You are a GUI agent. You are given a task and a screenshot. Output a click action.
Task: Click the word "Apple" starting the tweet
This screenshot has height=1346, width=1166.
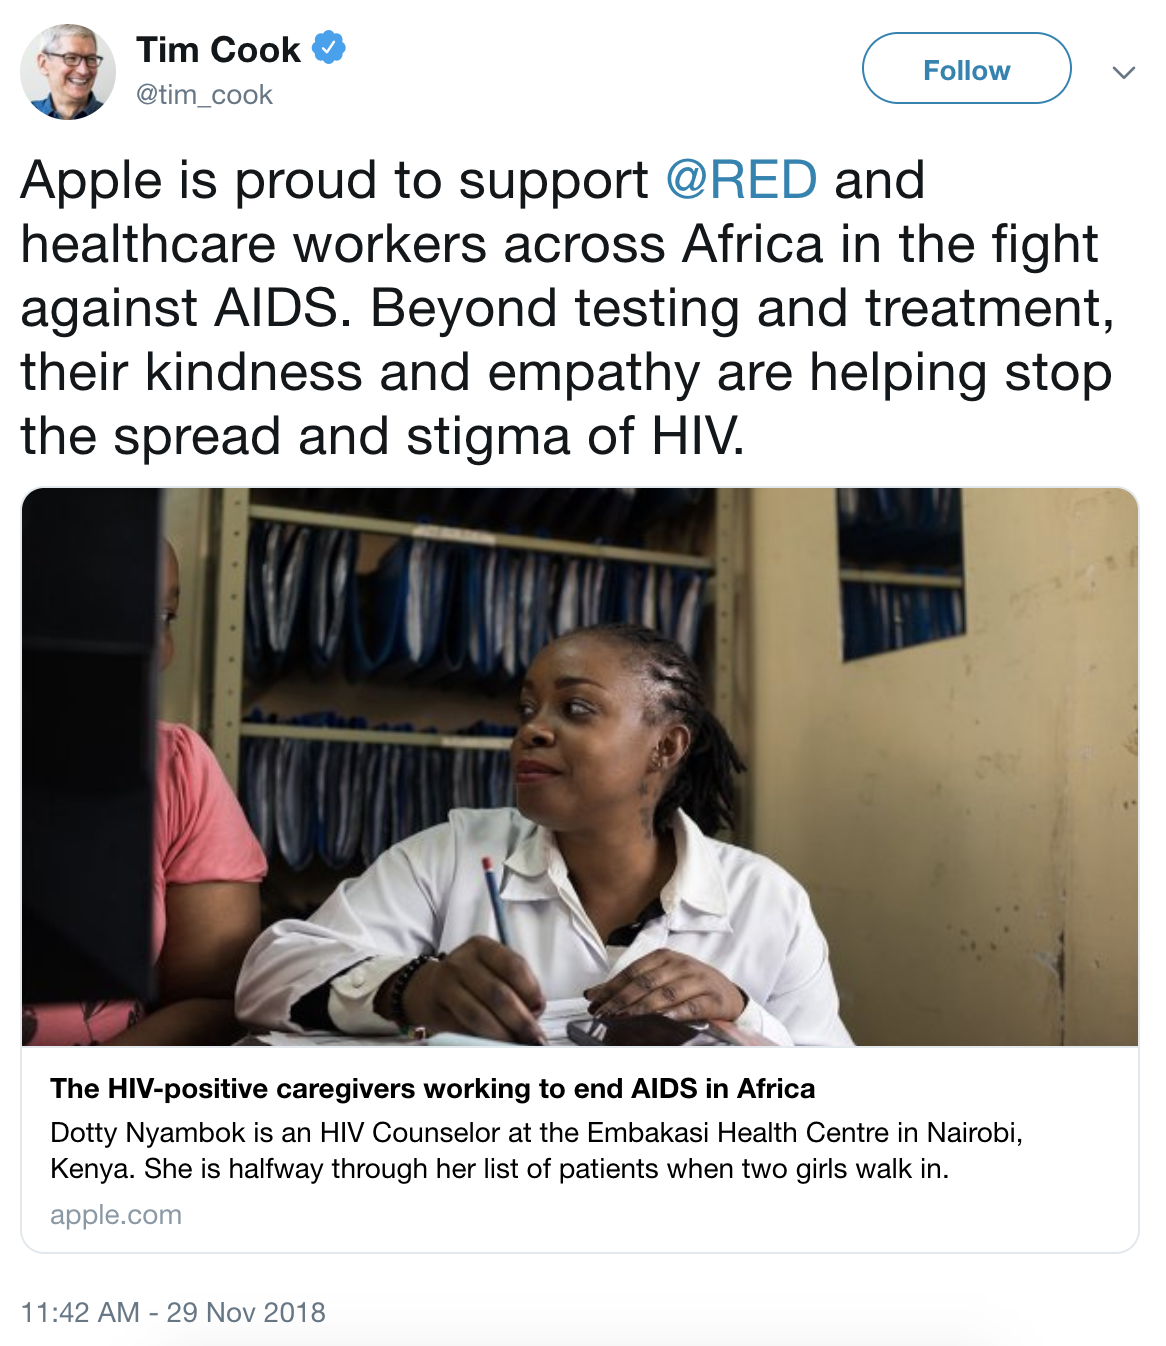coord(91,181)
